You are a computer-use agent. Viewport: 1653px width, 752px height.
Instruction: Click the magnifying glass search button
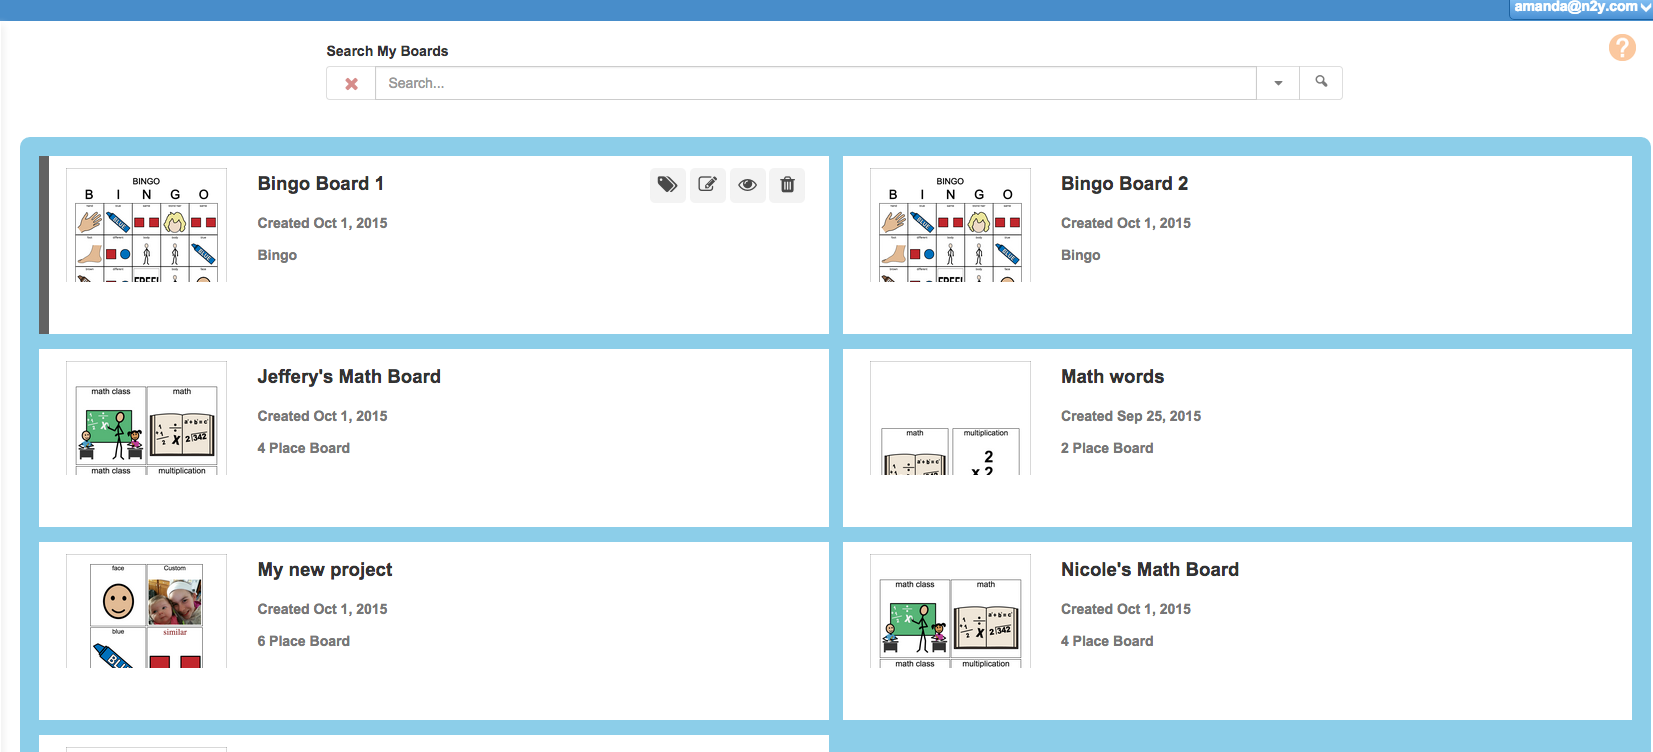pos(1321,83)
